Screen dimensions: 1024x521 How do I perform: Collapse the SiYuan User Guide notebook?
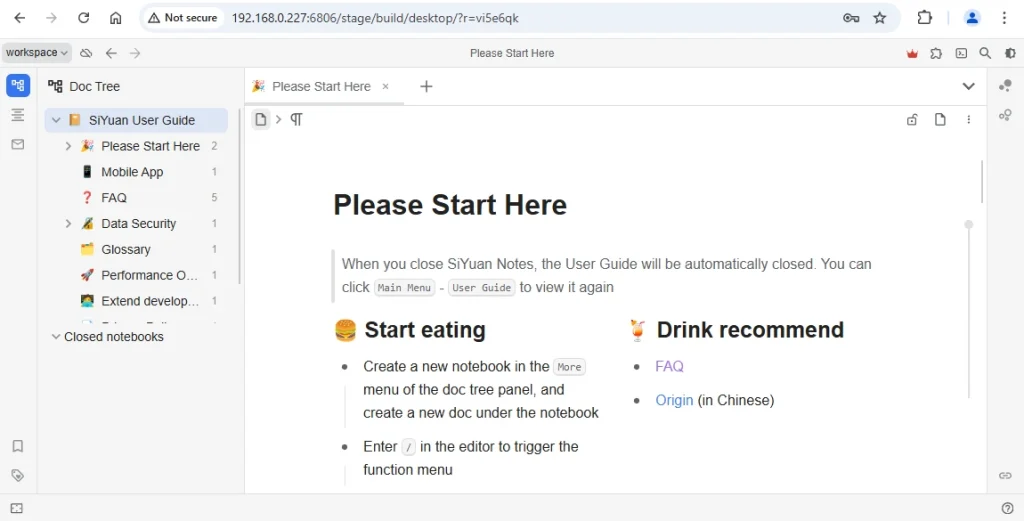click(56, 120)
